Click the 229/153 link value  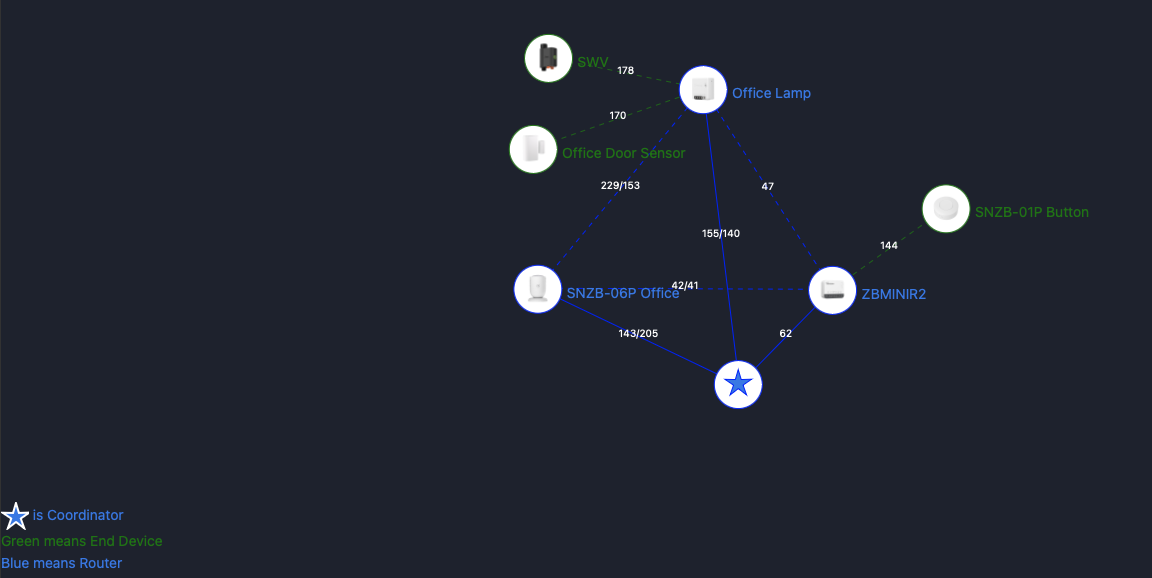(x=620, y=185)
